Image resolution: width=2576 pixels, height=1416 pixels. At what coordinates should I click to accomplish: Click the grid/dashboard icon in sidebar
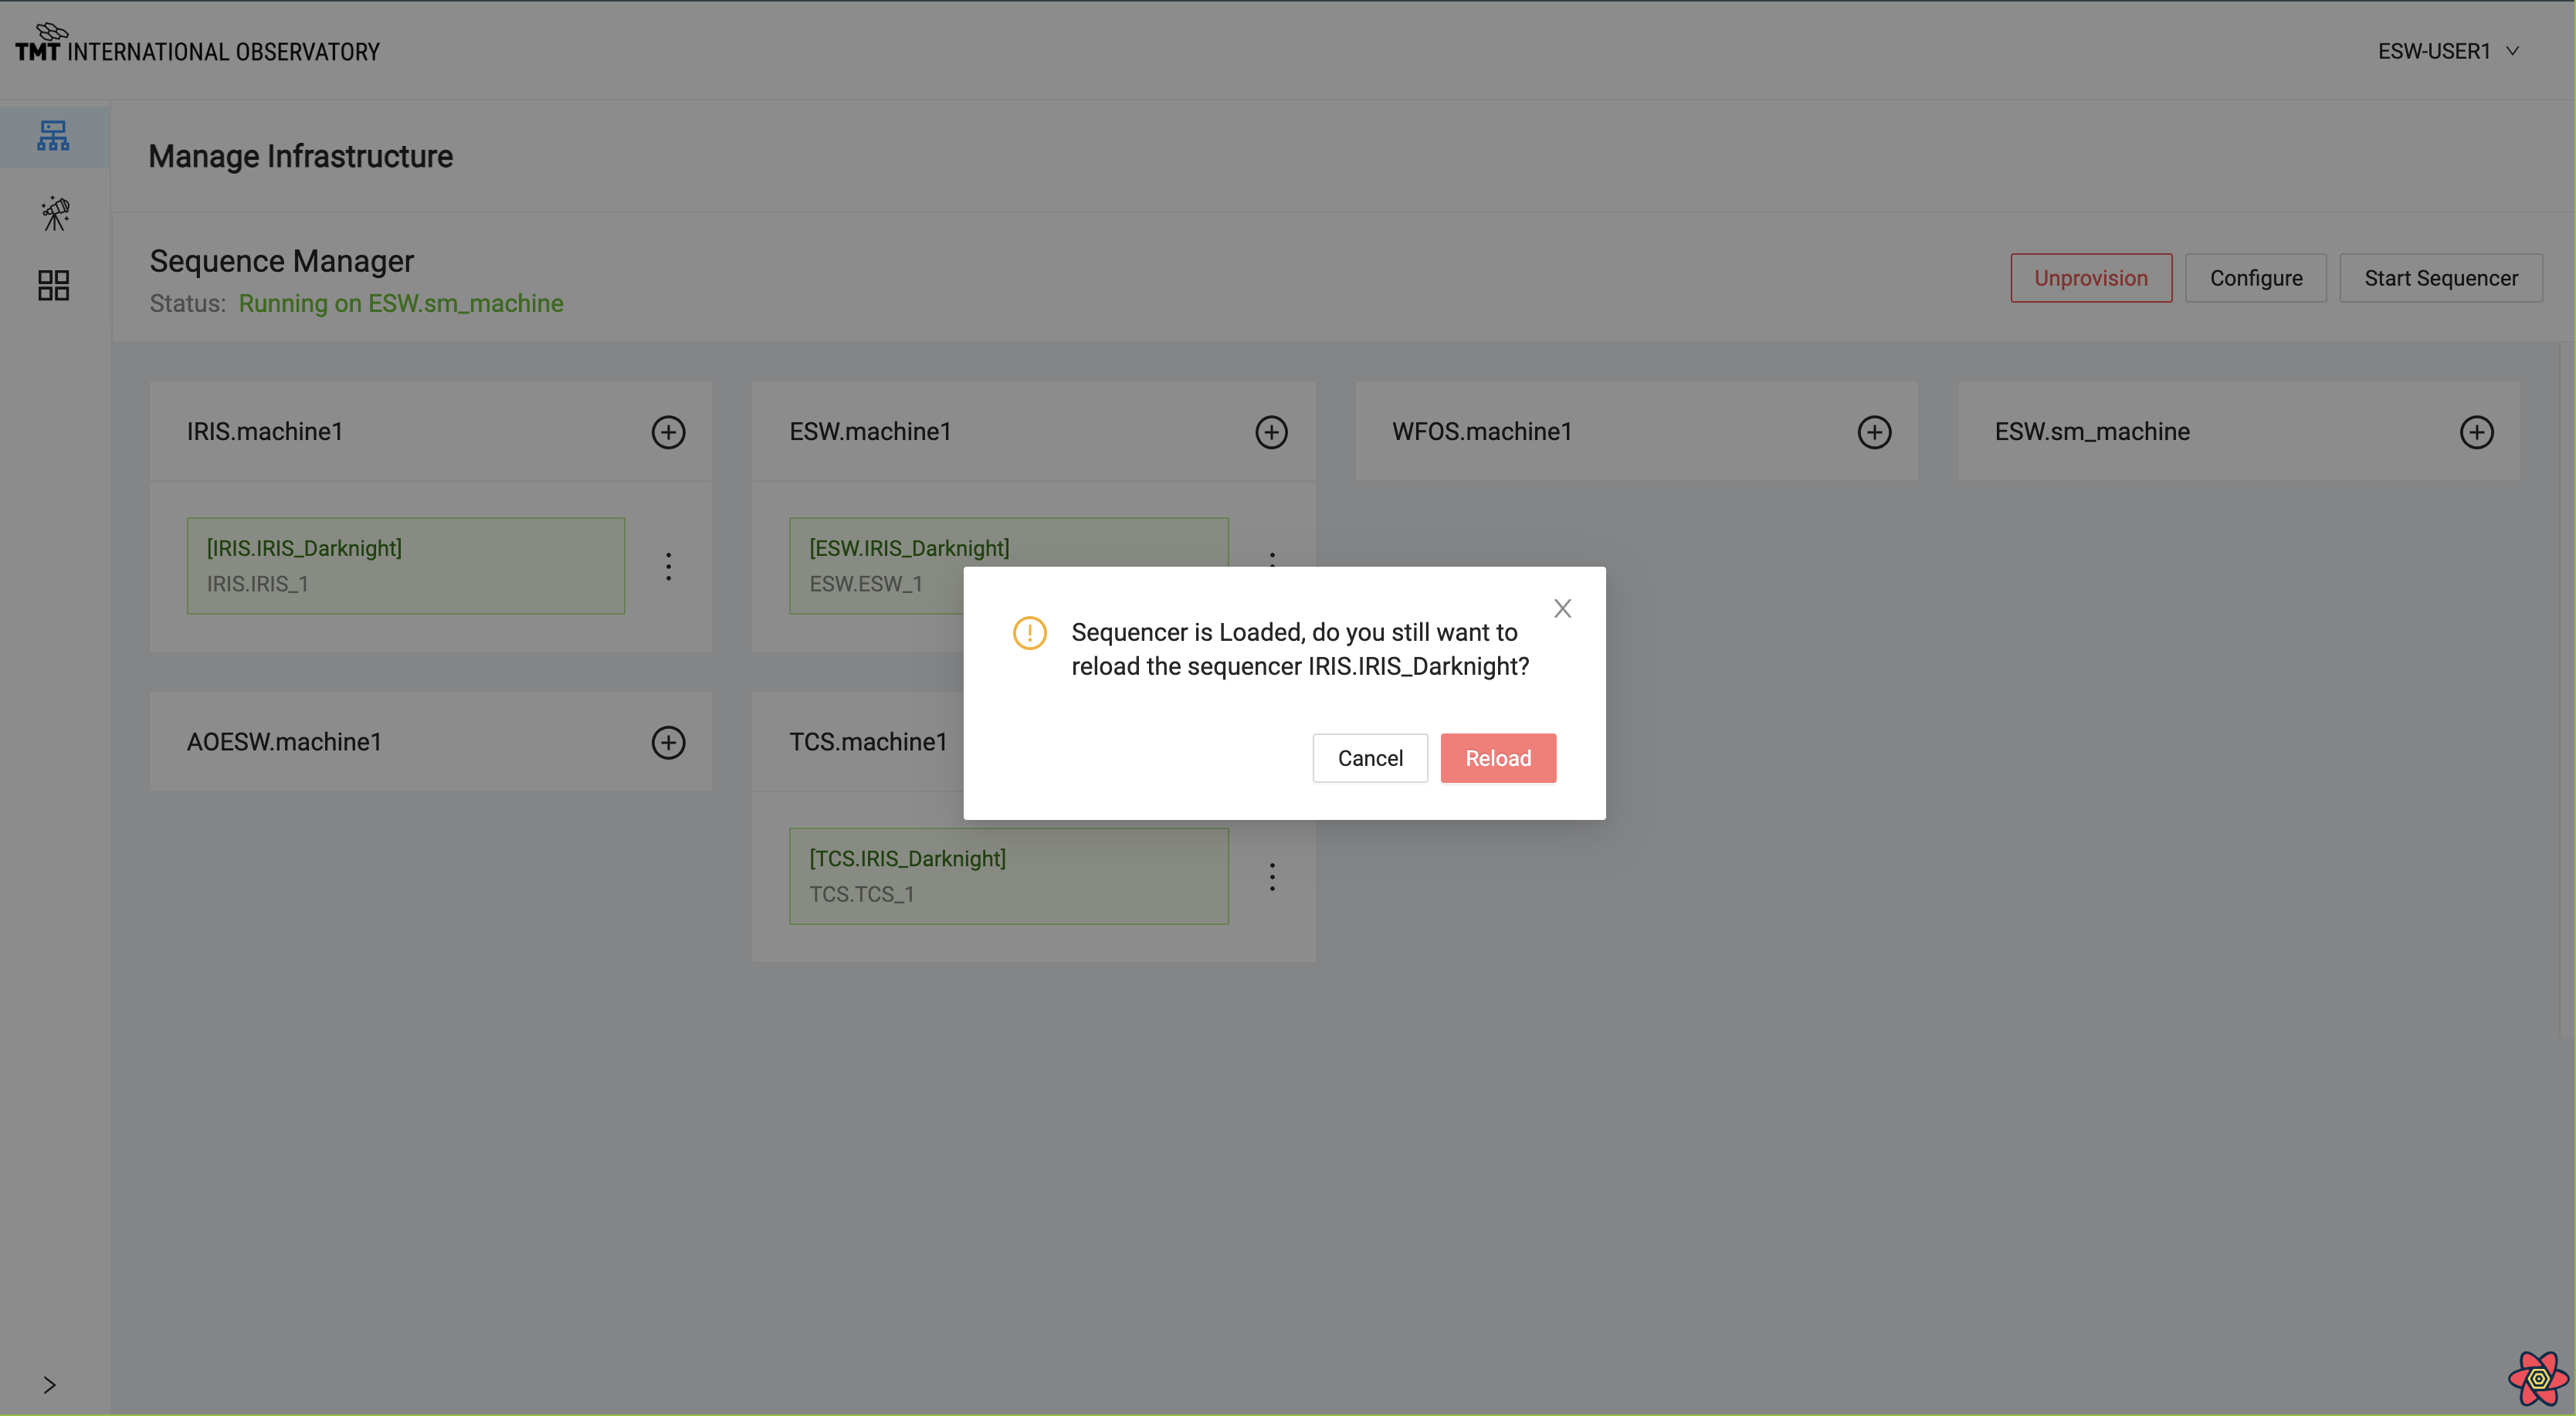(x=54, y=284)
